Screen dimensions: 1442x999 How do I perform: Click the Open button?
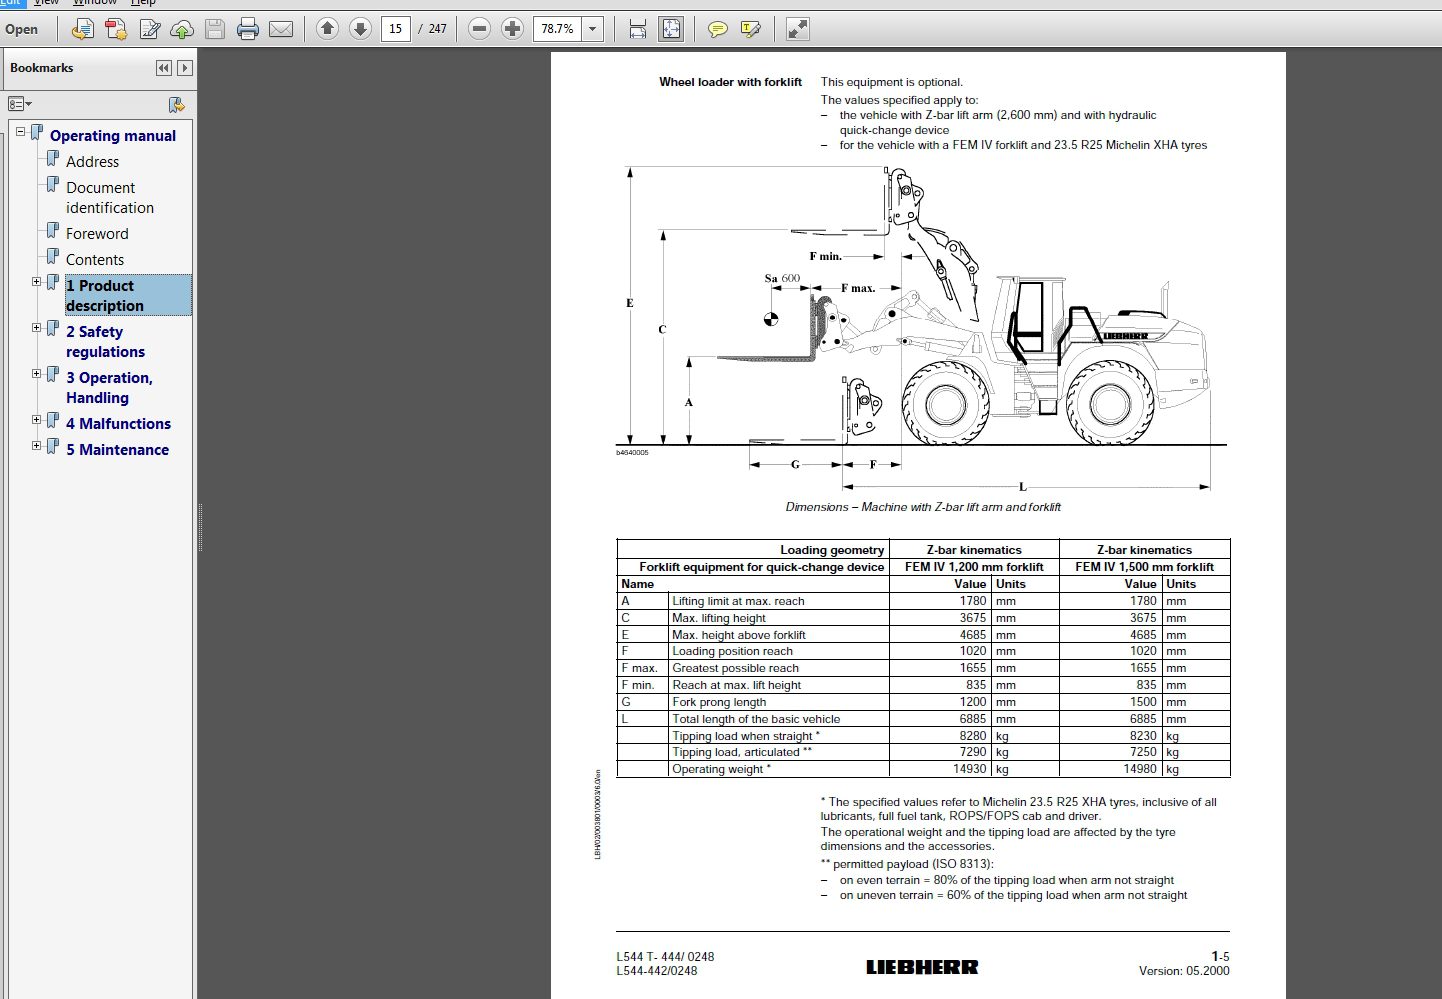click(23, 29)
